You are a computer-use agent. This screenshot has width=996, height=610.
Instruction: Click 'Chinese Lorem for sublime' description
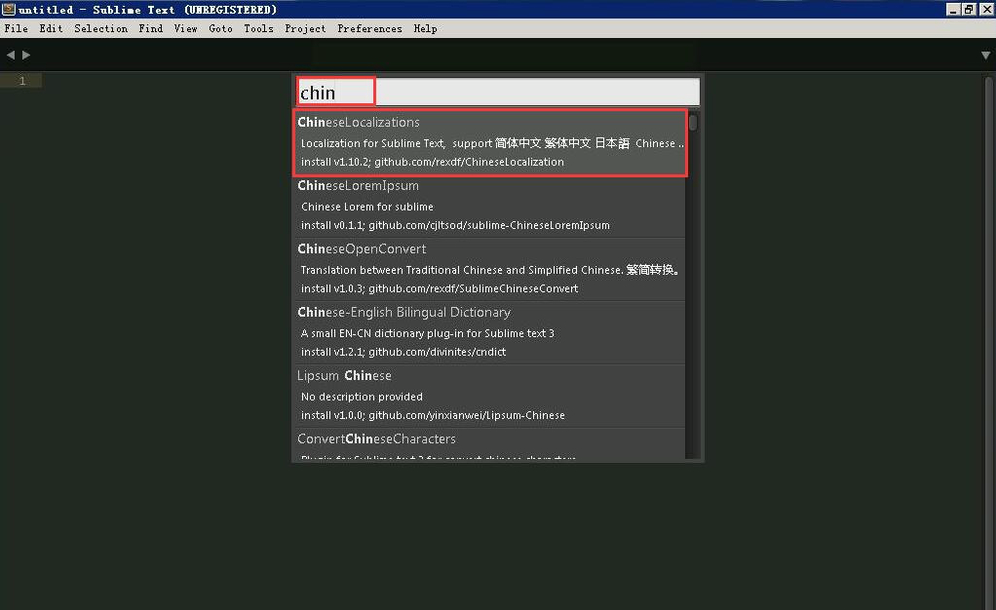[367, 207]
